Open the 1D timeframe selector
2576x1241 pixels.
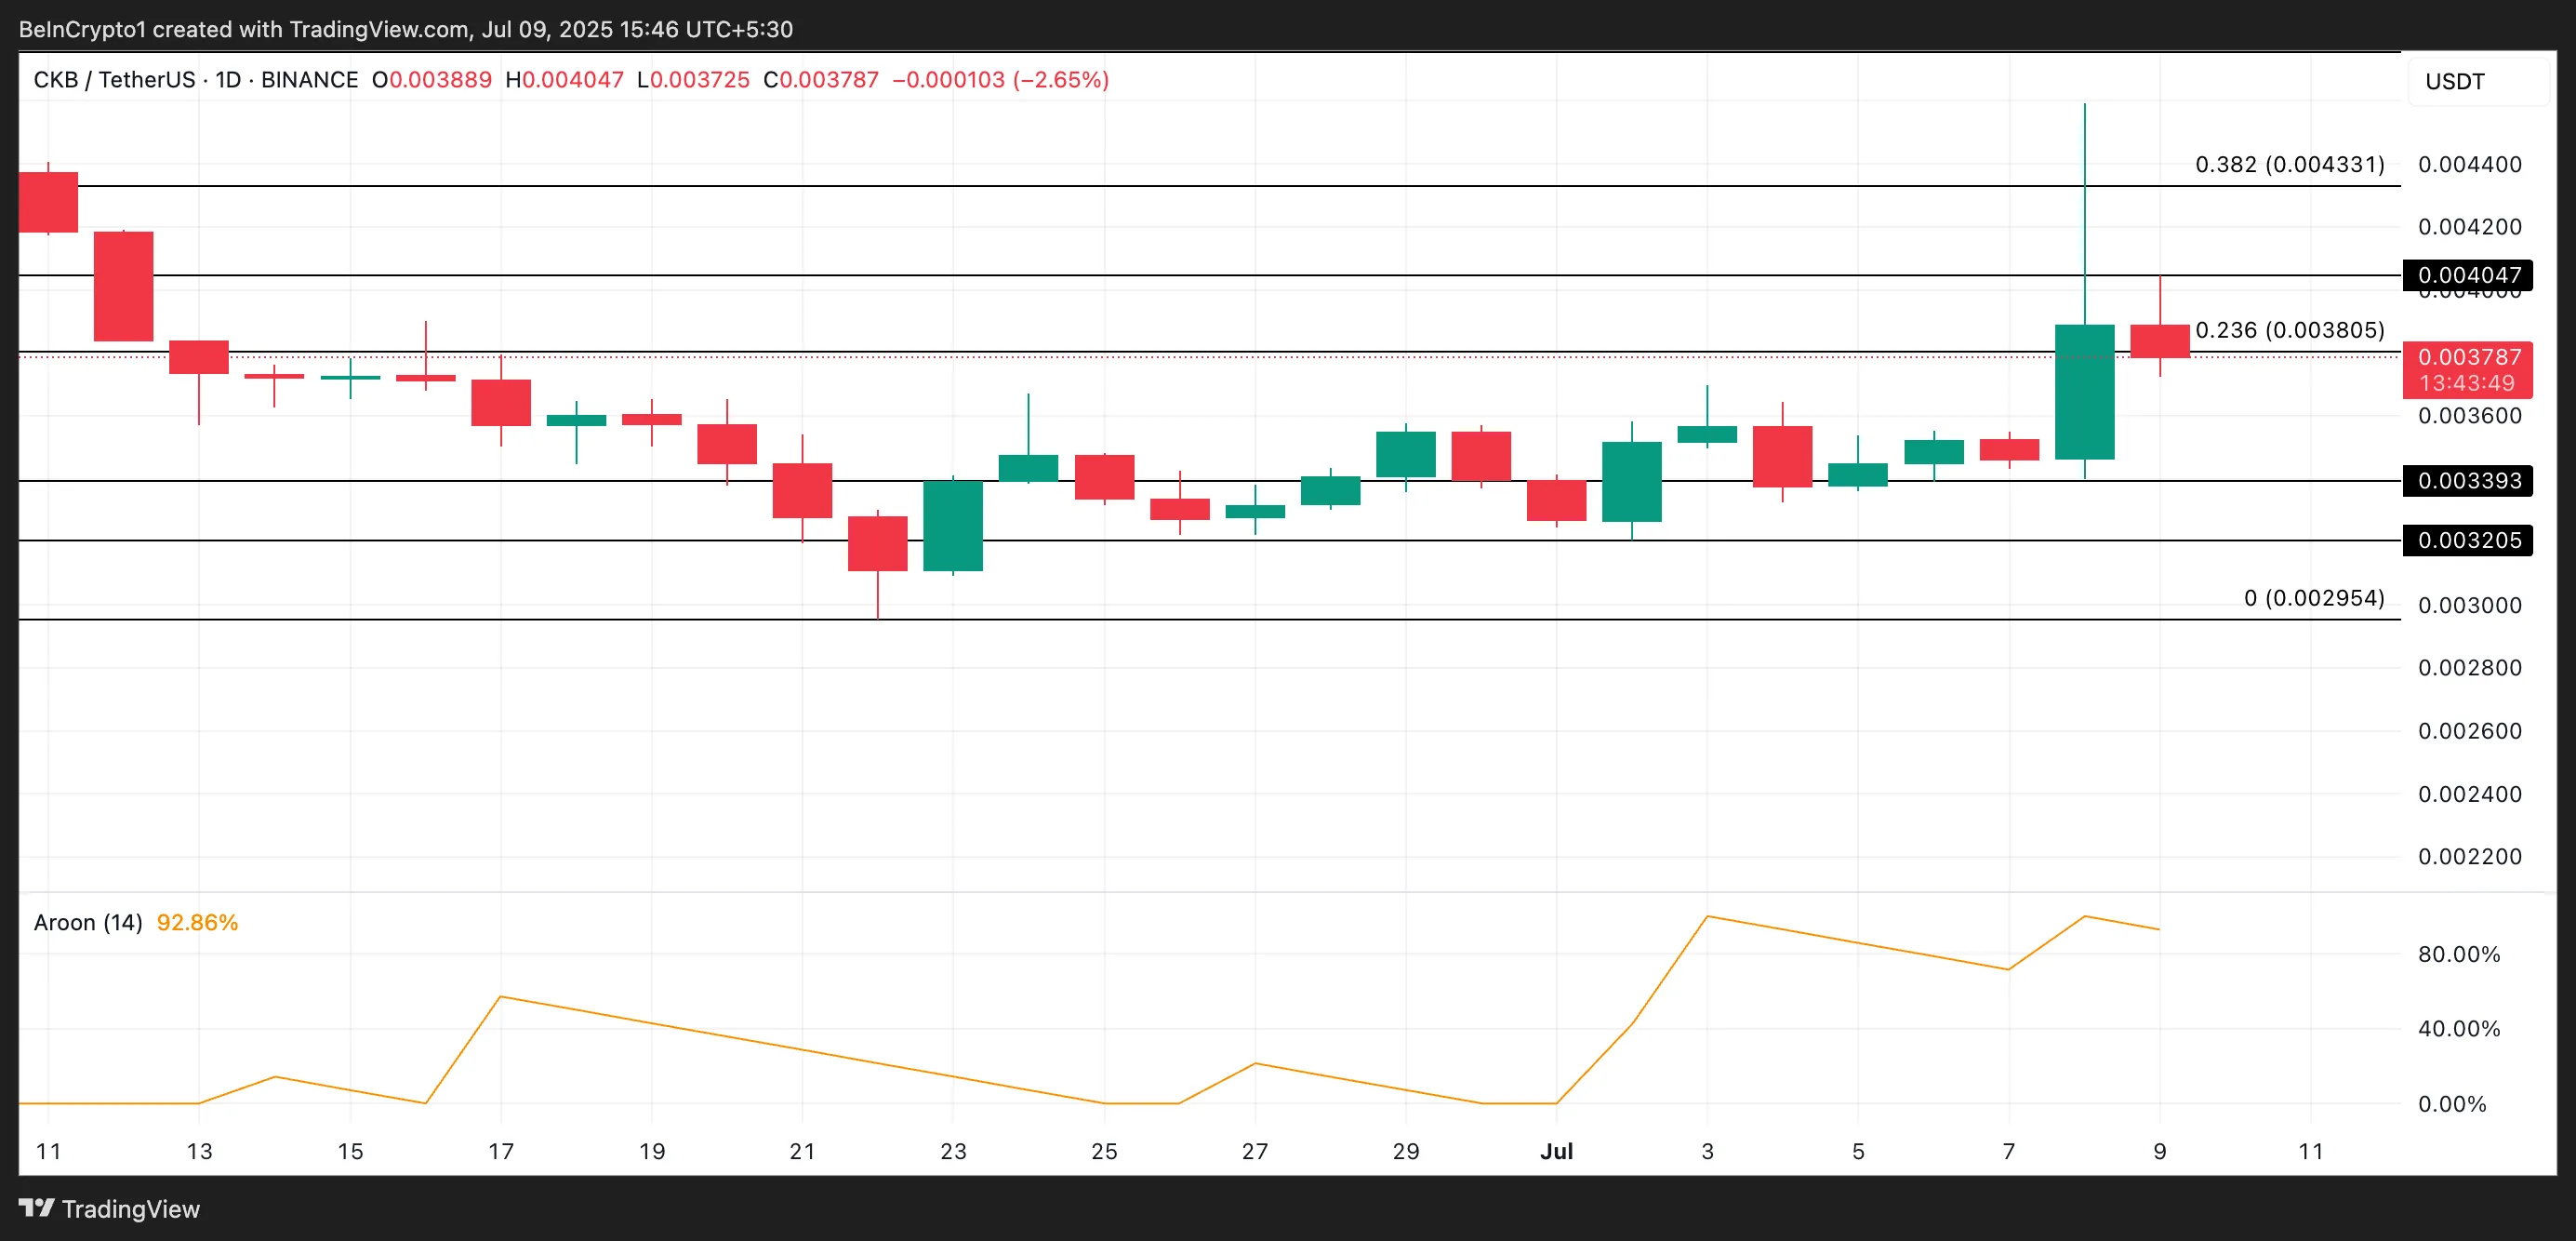point(231,80)
